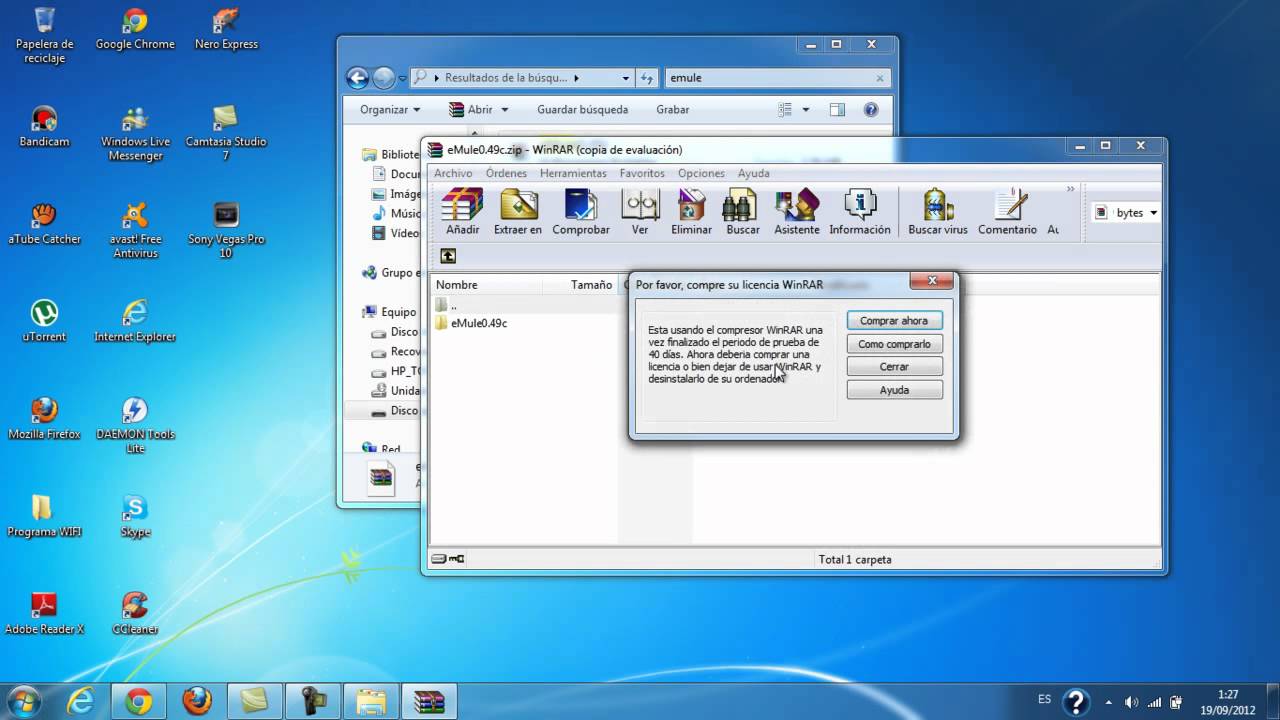The image size is (1280, 720).
Task: Click the Extraer en toolbar icon
Action: coord(518,212)
